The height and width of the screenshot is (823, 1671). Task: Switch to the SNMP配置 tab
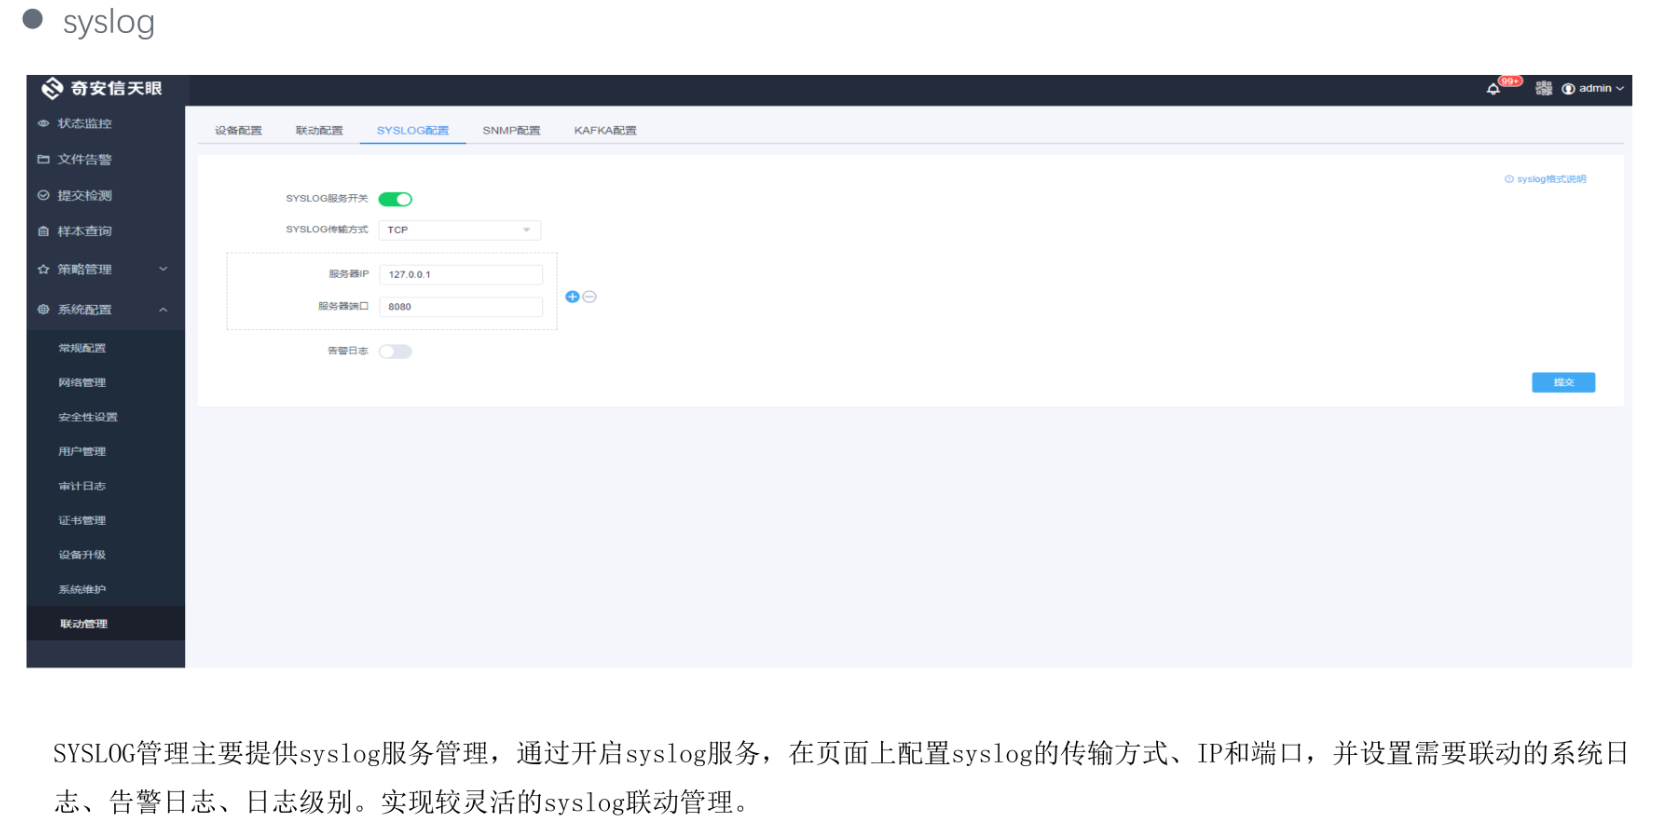[x=511, y=131]
